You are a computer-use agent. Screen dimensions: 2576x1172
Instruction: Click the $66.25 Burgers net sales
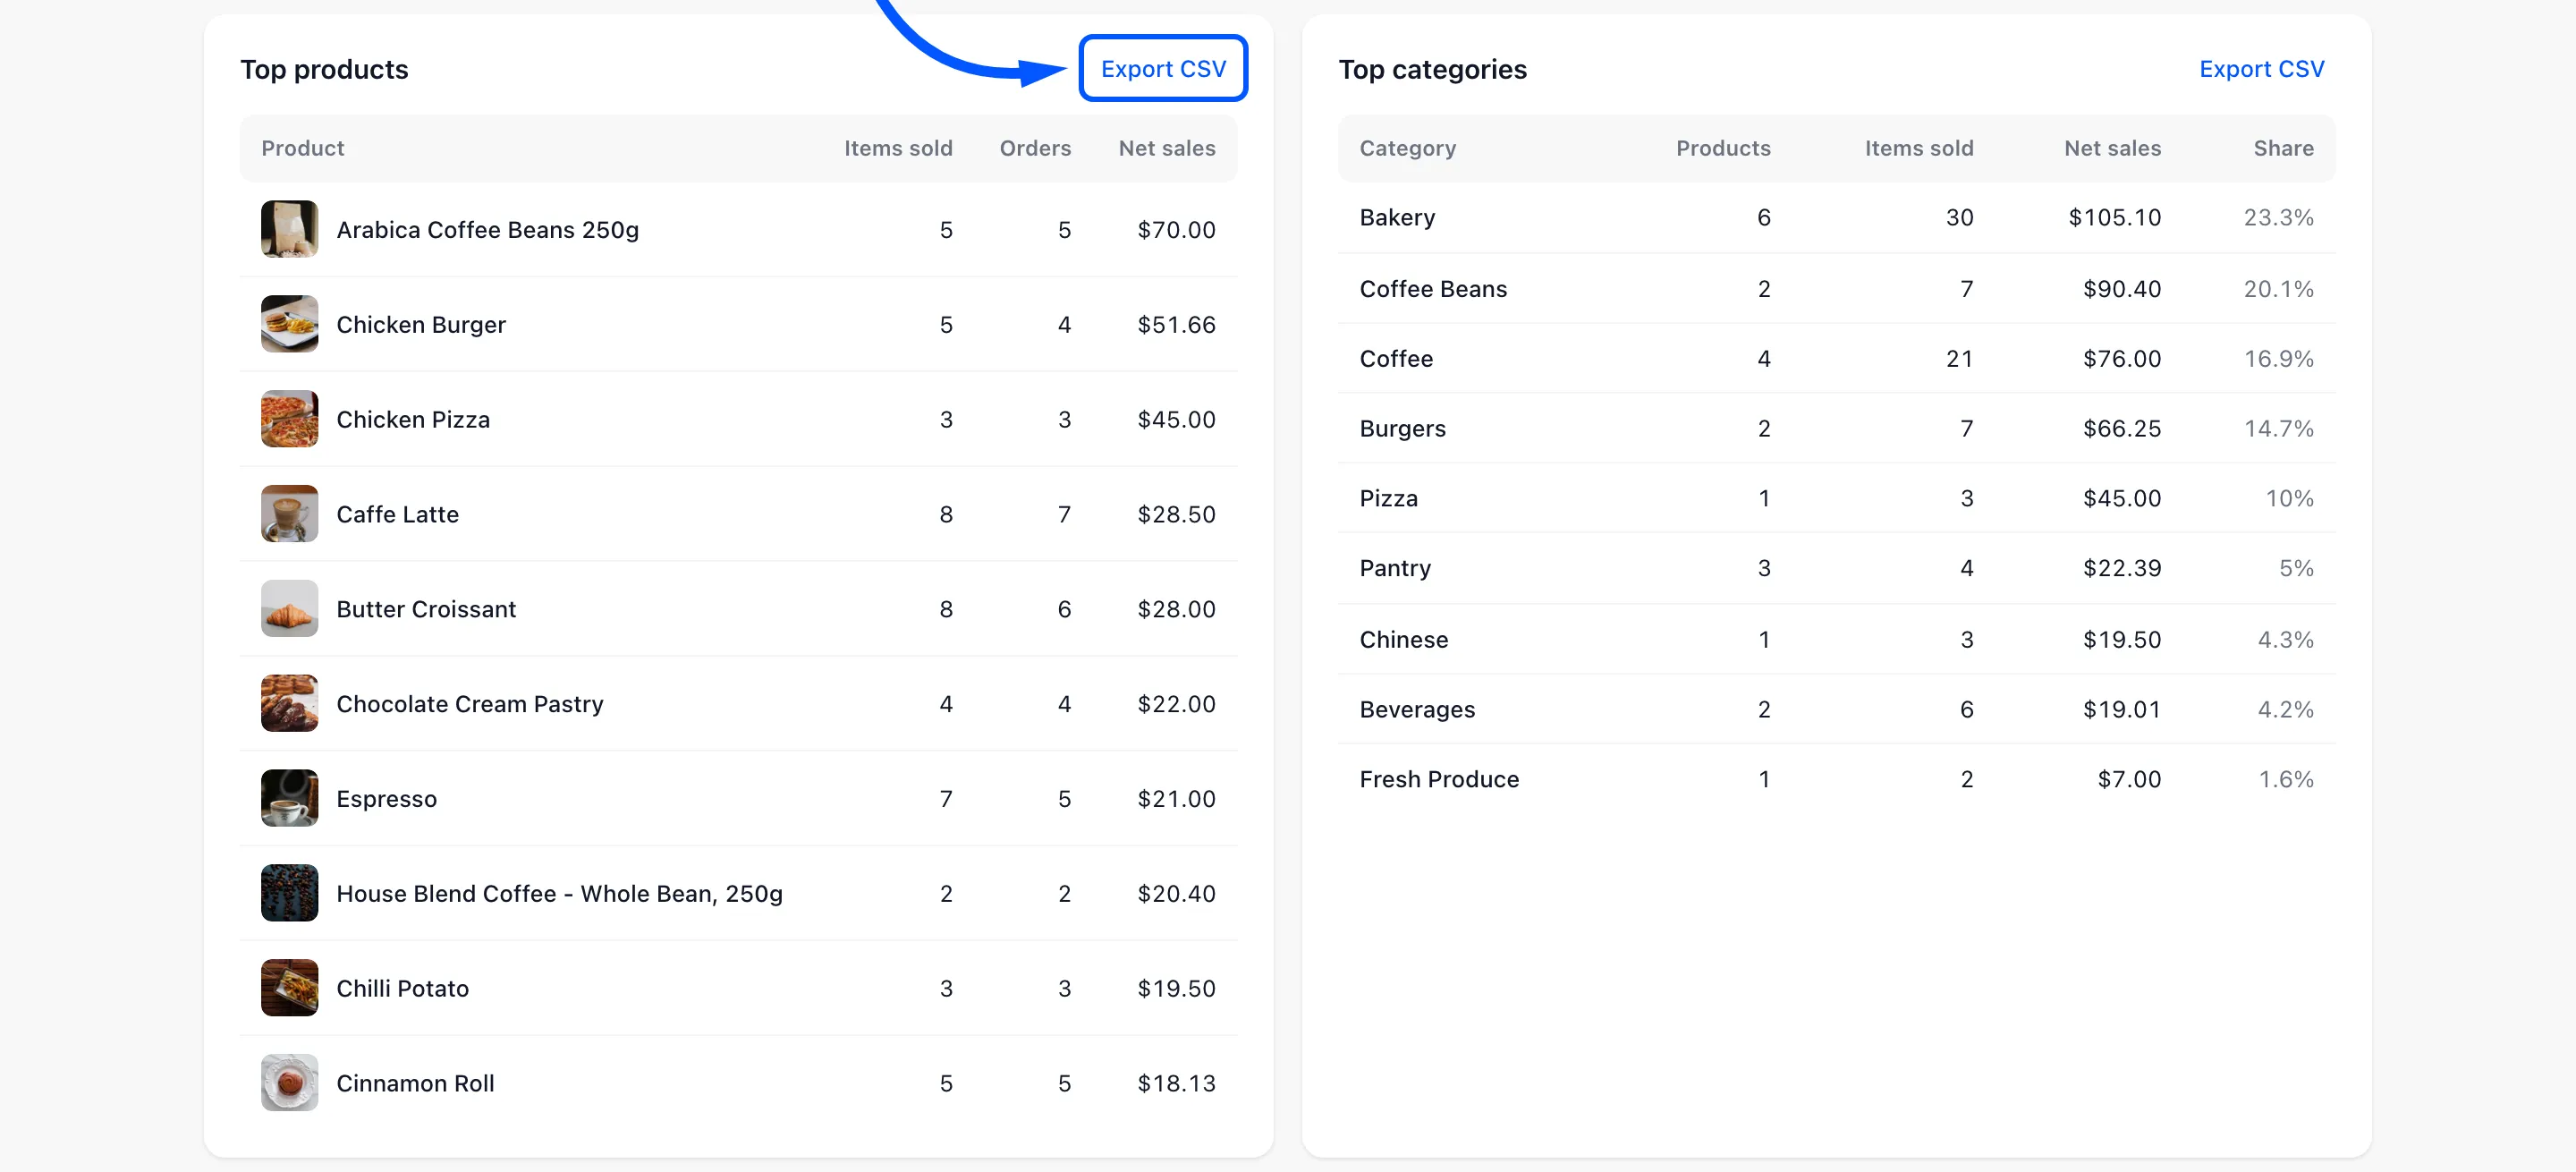coord(2121,429)
